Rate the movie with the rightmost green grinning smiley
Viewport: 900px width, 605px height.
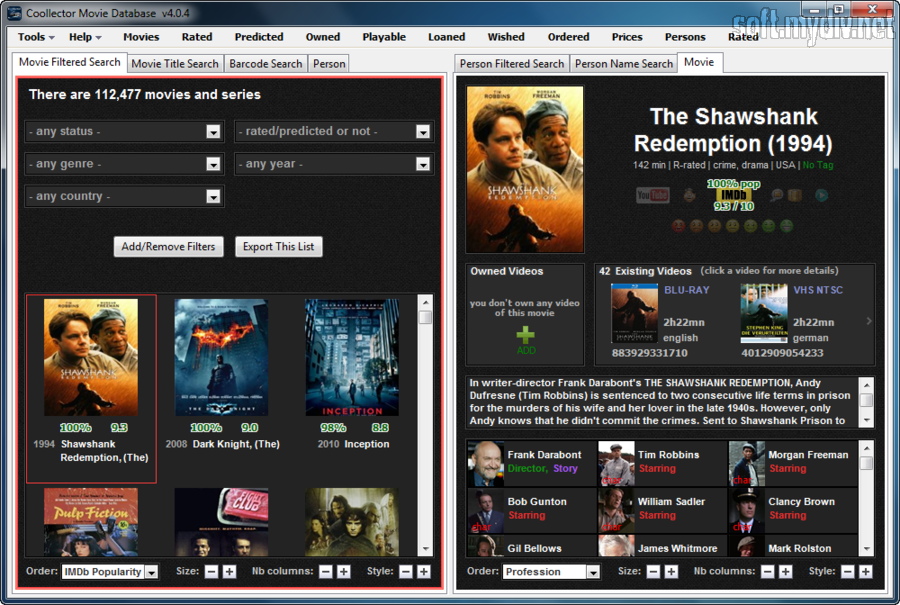point(786,226)
